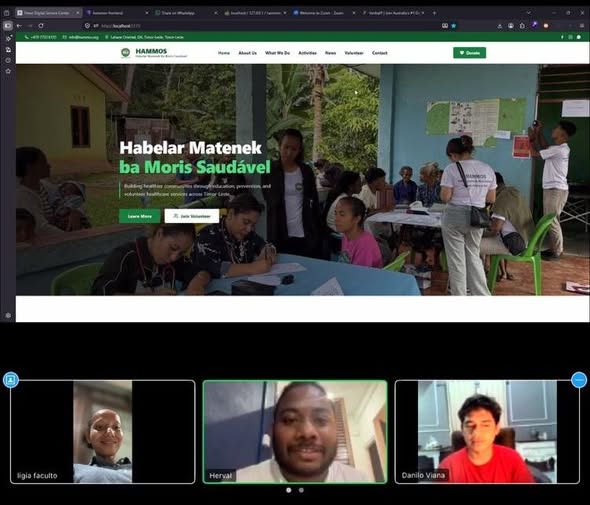Select ligia faculto's video tile
Screen dimensions: 590x505
point(103,432)
